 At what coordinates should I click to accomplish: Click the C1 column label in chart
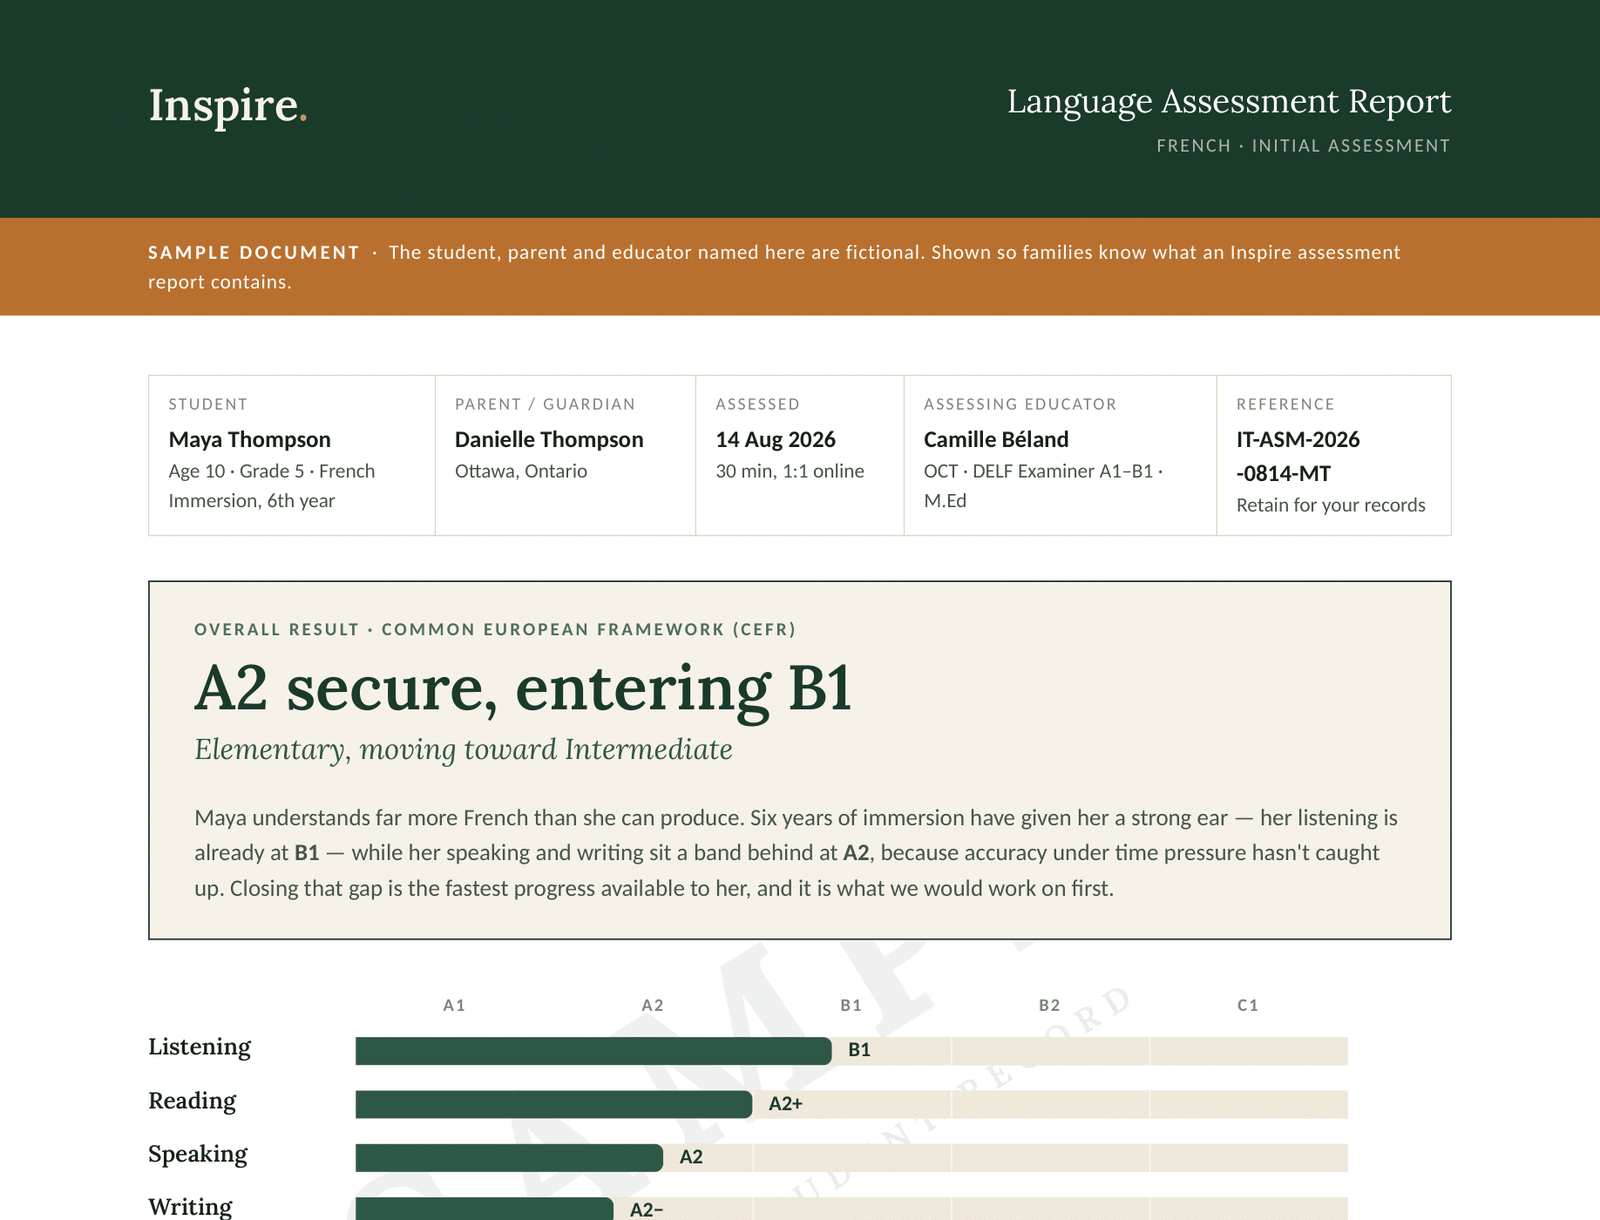1248,1005
